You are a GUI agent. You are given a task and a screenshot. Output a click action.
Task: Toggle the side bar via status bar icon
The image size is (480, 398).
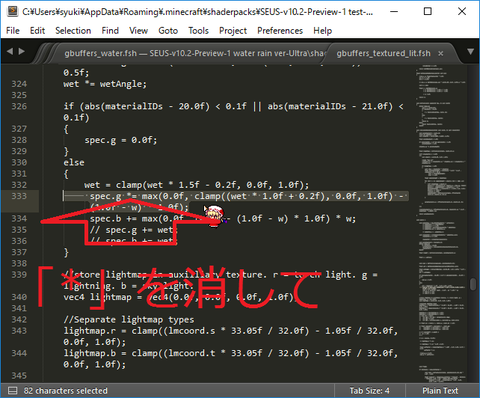click(12, 390)
